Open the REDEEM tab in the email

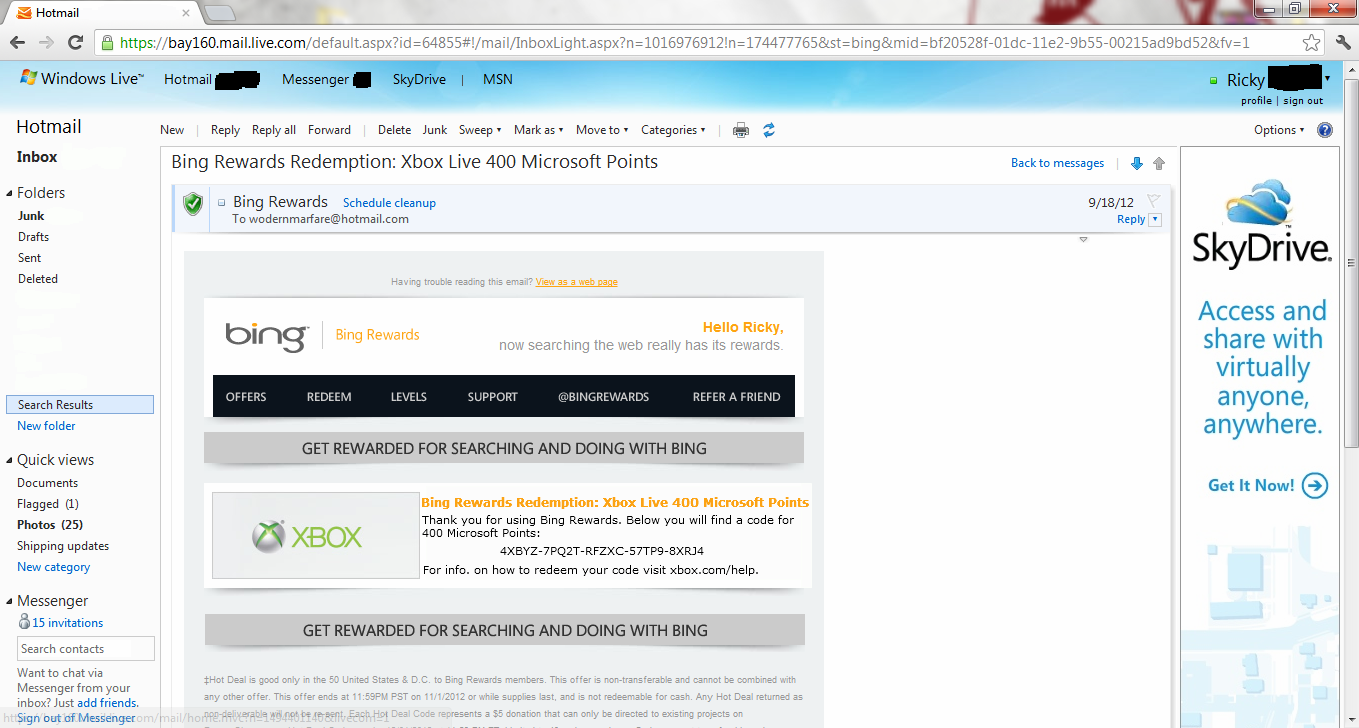[329, 397]
